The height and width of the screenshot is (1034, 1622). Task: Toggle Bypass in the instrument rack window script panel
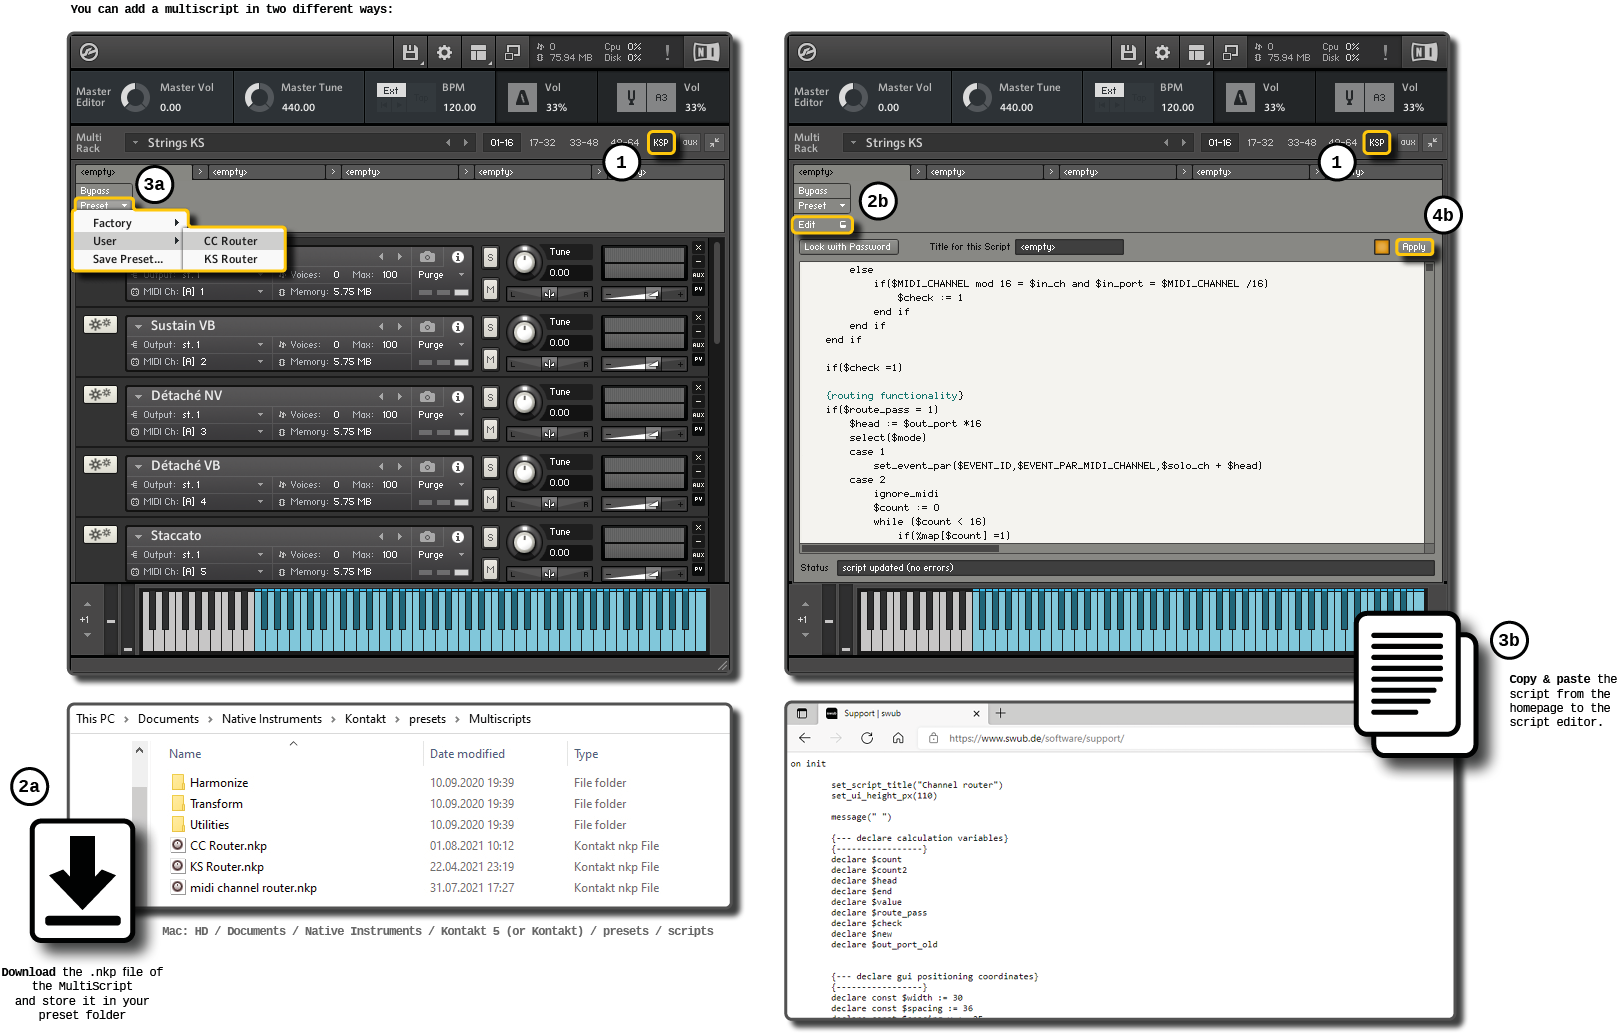pyautogui.click(x=104, y=190)
